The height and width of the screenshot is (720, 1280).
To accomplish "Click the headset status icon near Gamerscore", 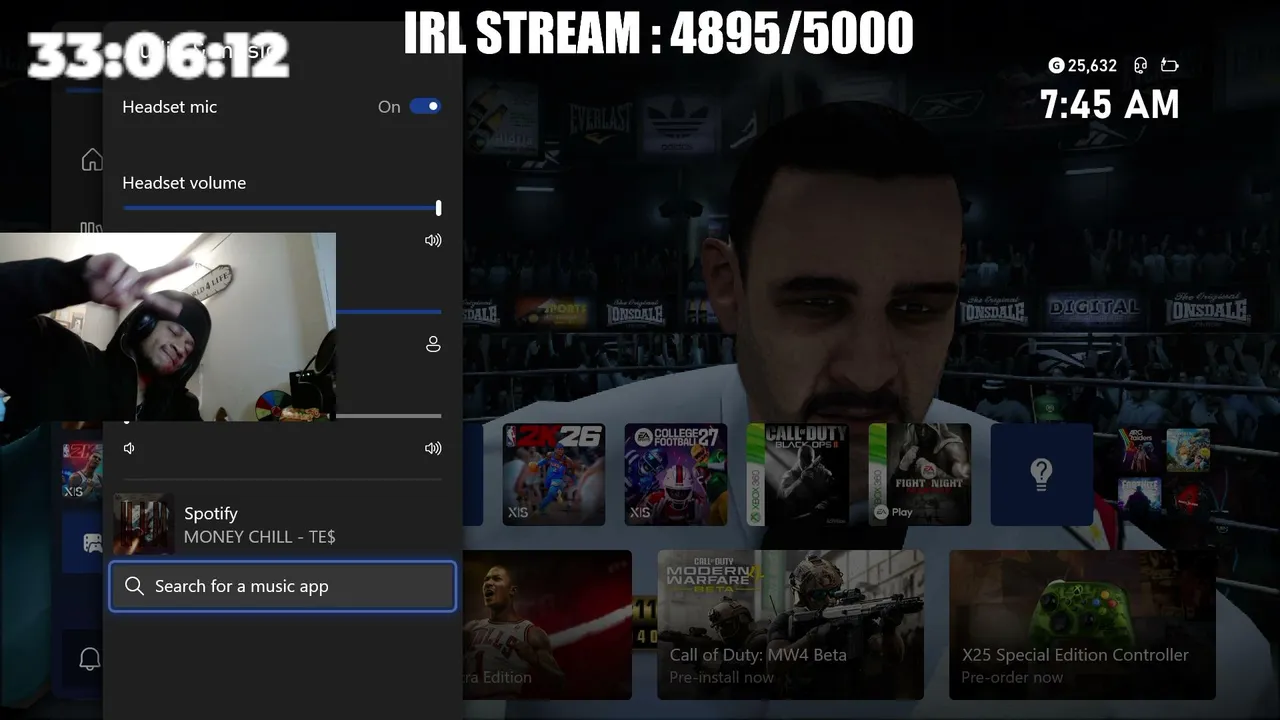I will (x=1140, y=65).
